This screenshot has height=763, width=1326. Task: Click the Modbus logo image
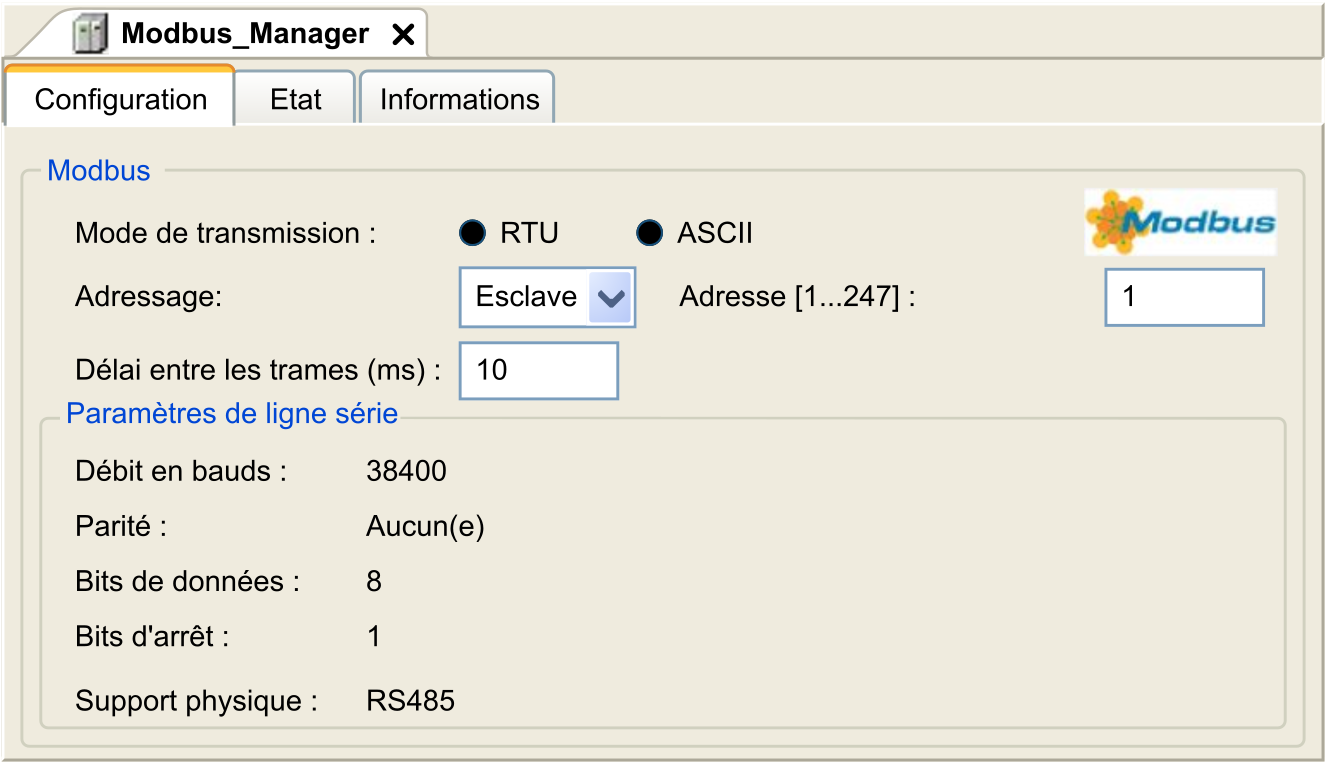[x=1180, y=222]
